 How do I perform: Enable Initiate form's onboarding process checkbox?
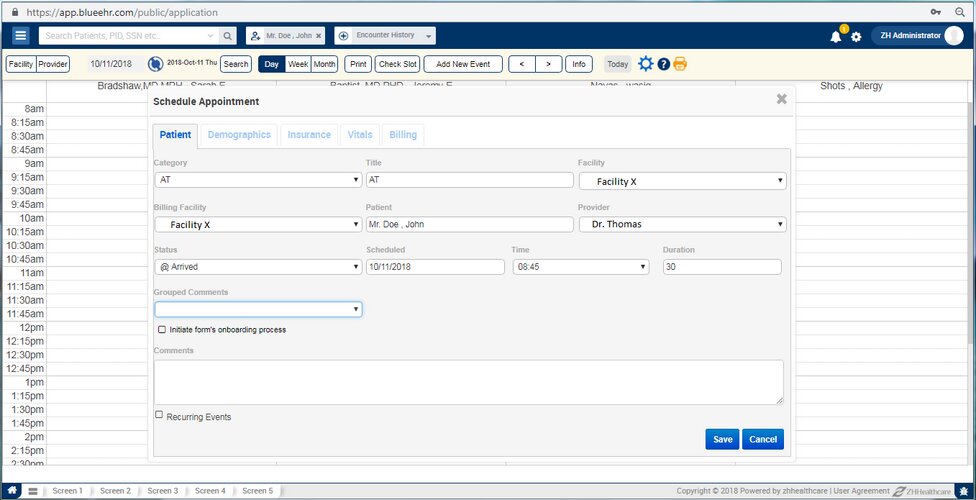[162, 329]
